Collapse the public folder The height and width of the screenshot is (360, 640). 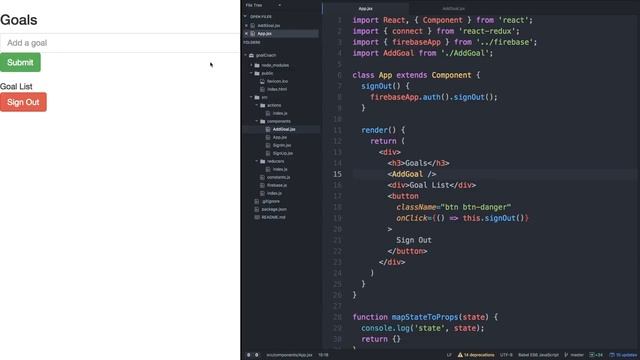pos(251,73)
